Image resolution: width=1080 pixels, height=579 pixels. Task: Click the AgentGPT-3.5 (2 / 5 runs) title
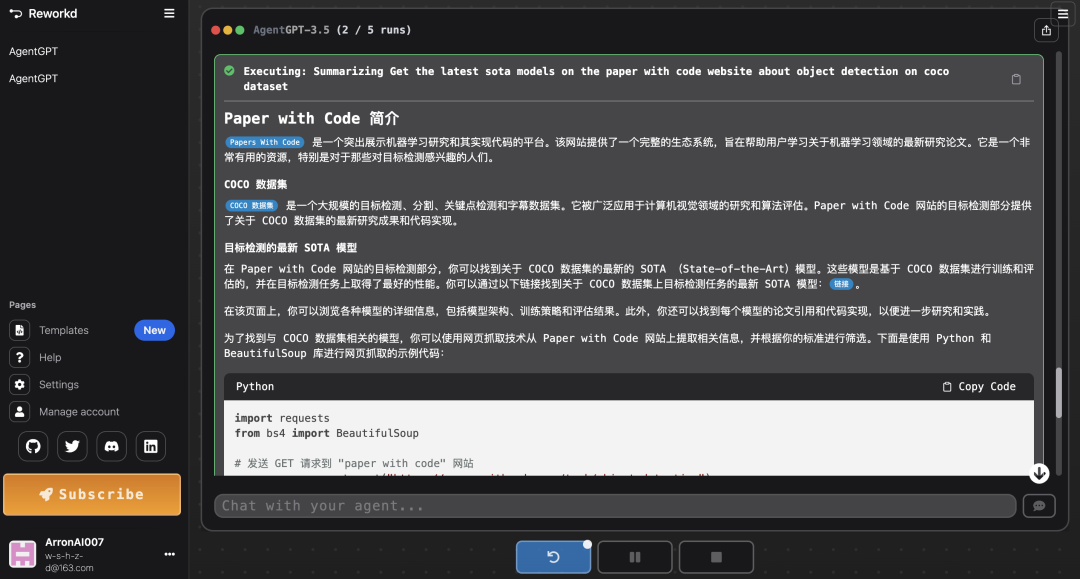(332, 30)
